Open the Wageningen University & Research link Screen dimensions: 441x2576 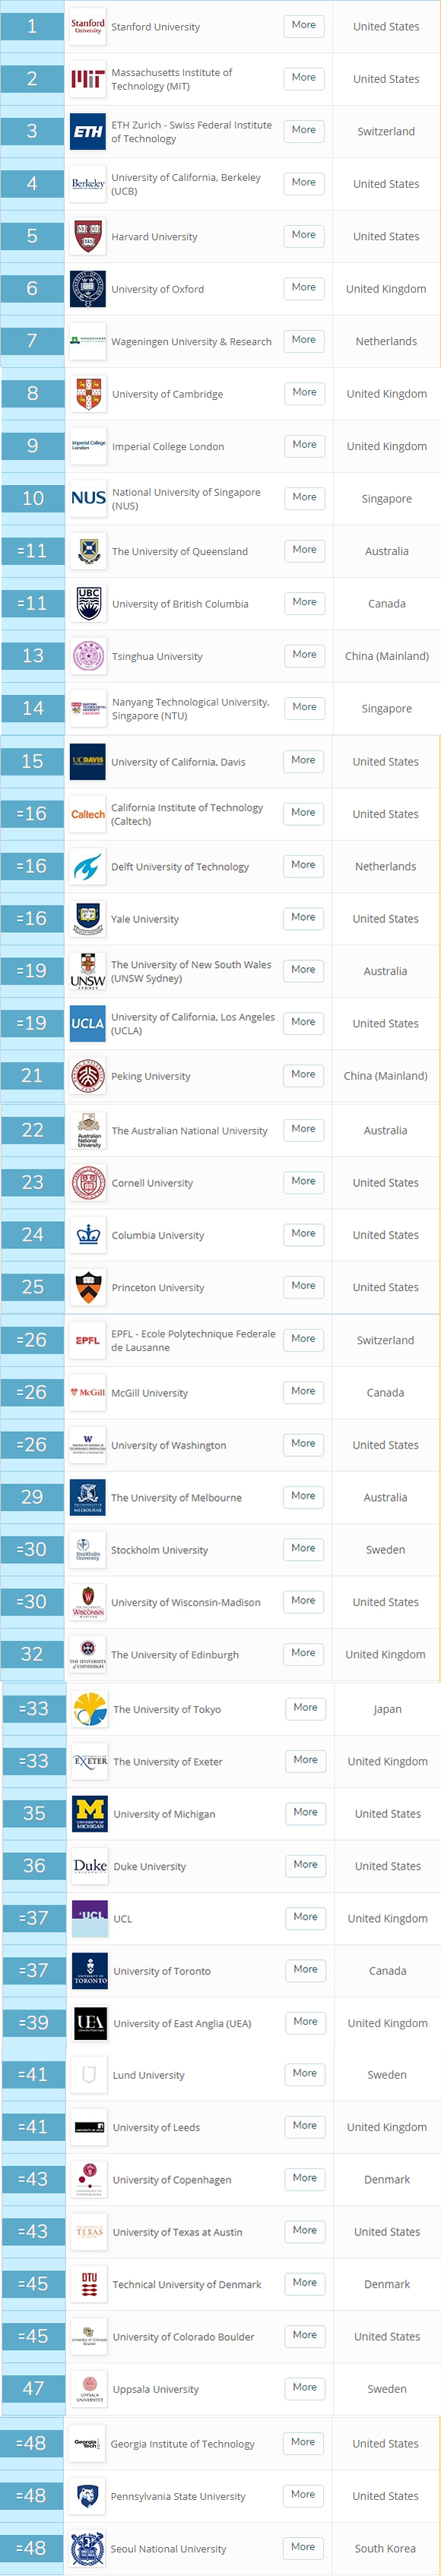coord(191,342)
